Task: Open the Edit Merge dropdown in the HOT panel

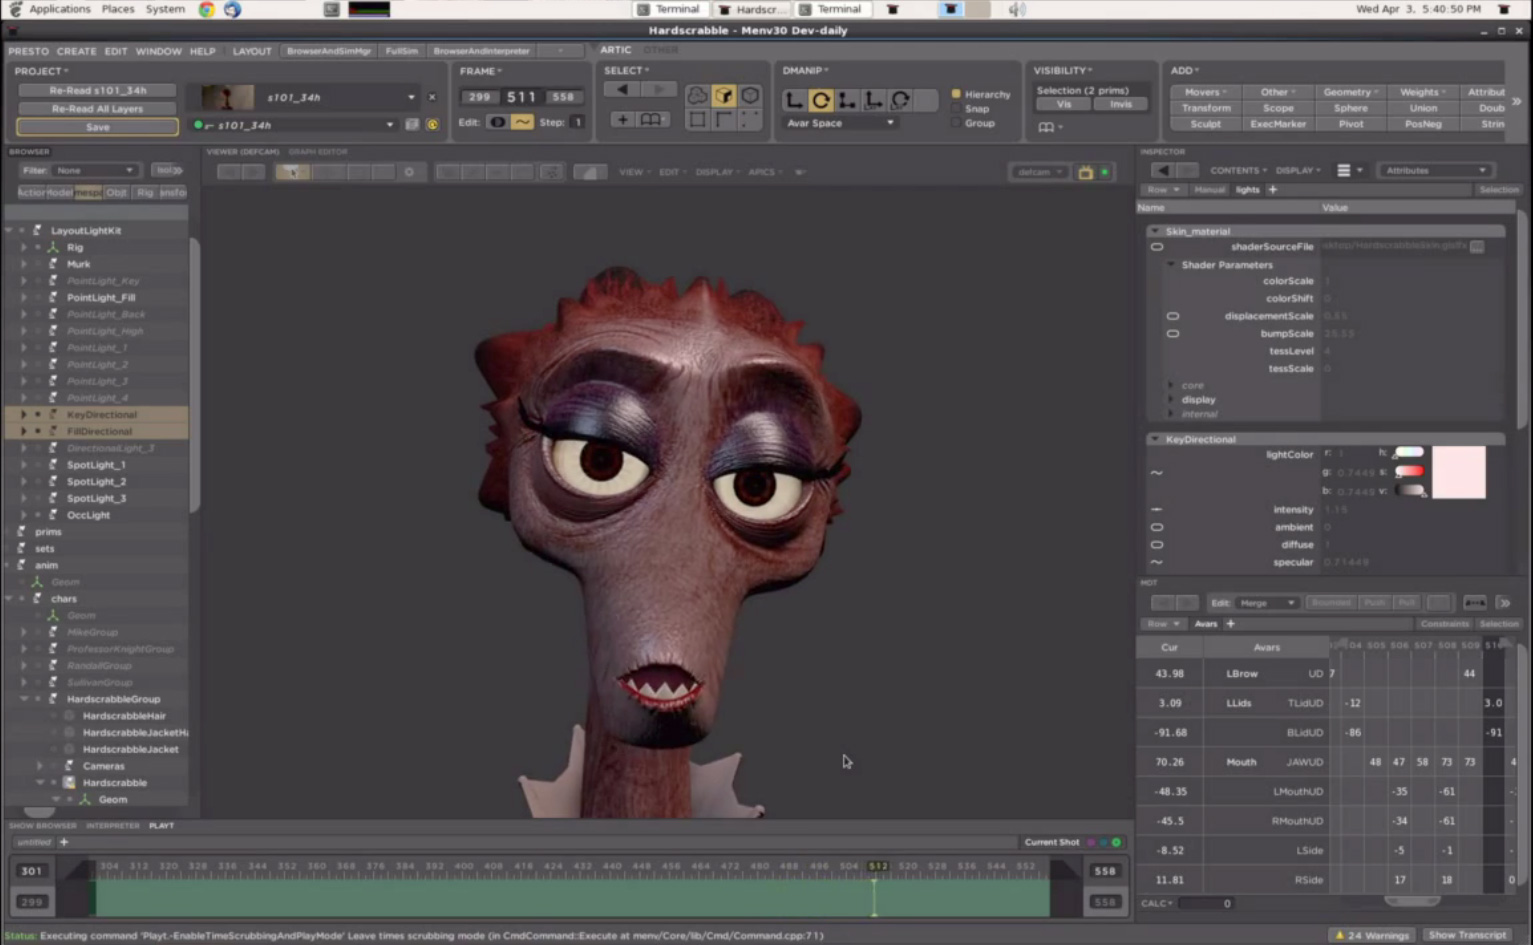Action: coord(1265,602)
